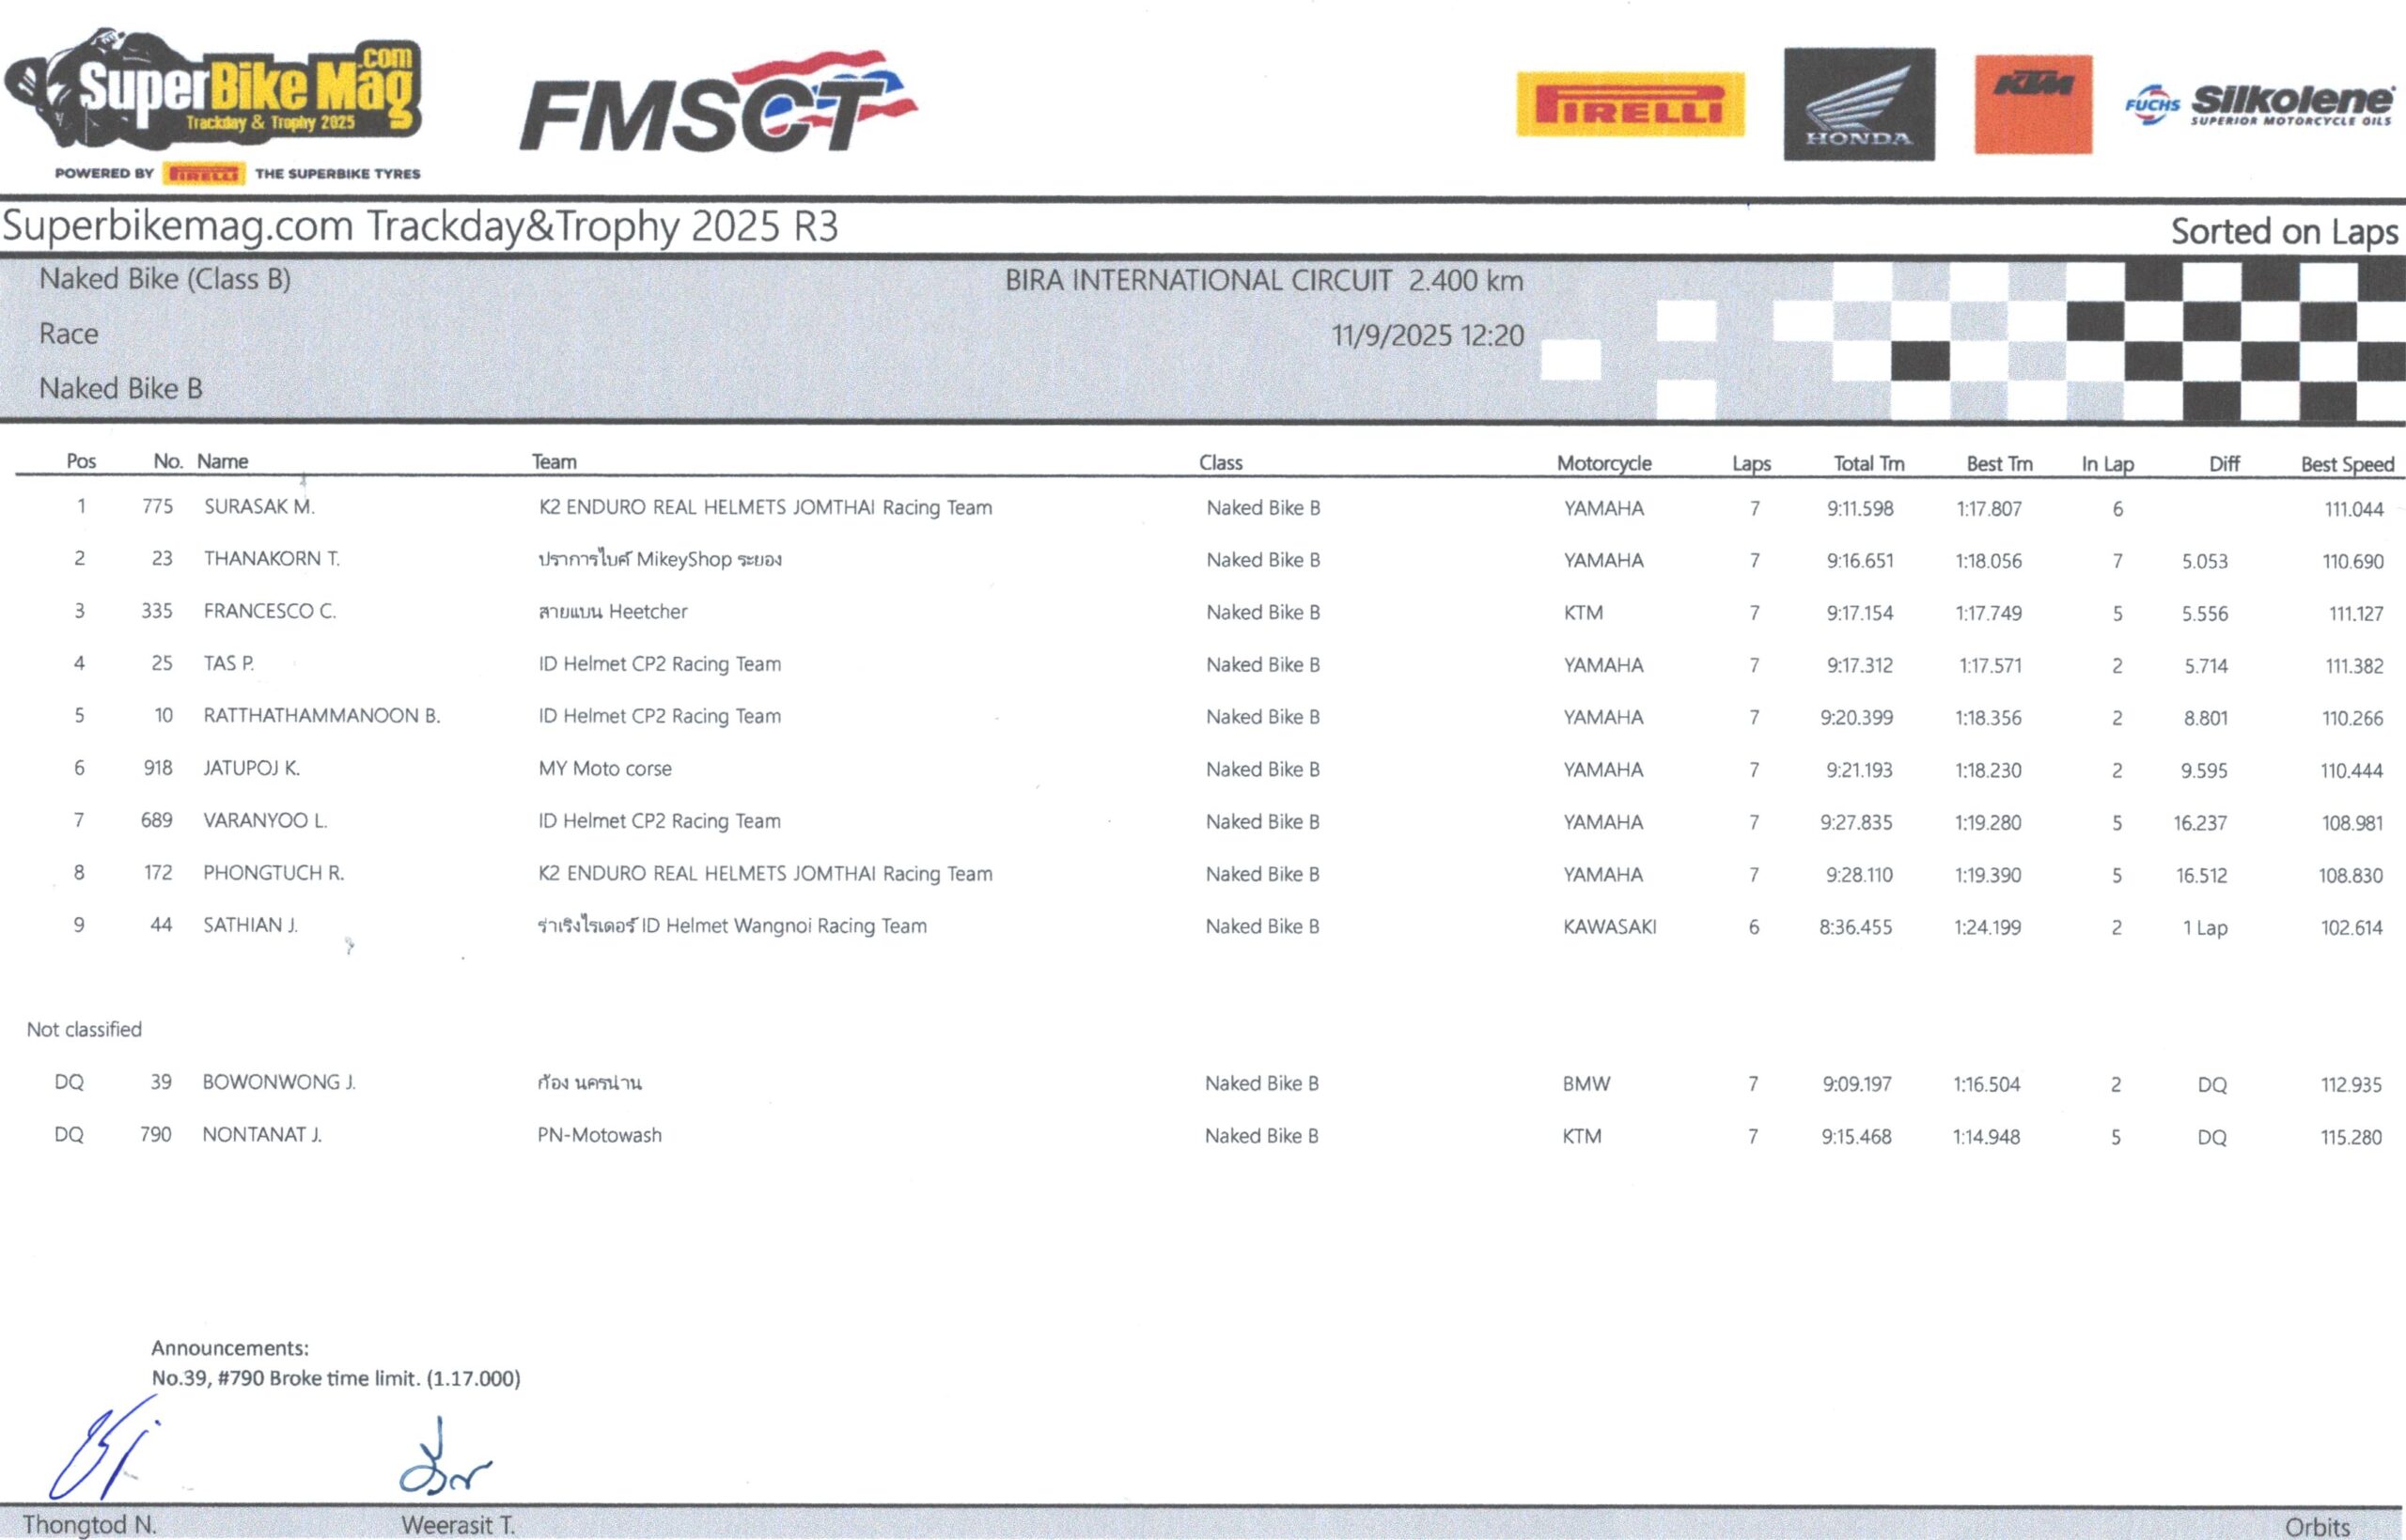Click the Pos column header
Viewport: 2406px width, 1540px height.
81,461
